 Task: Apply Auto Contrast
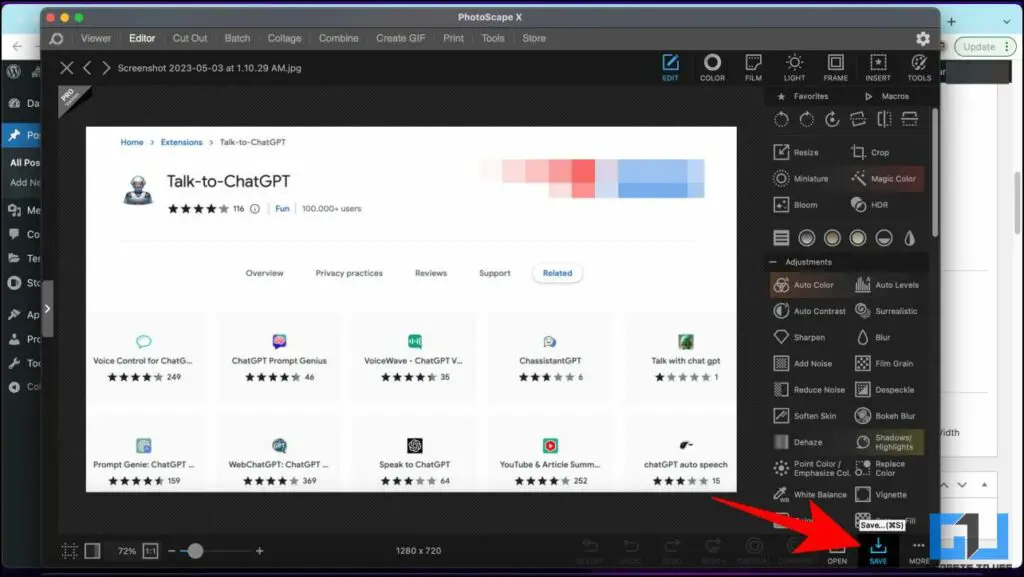coord(810,311)
